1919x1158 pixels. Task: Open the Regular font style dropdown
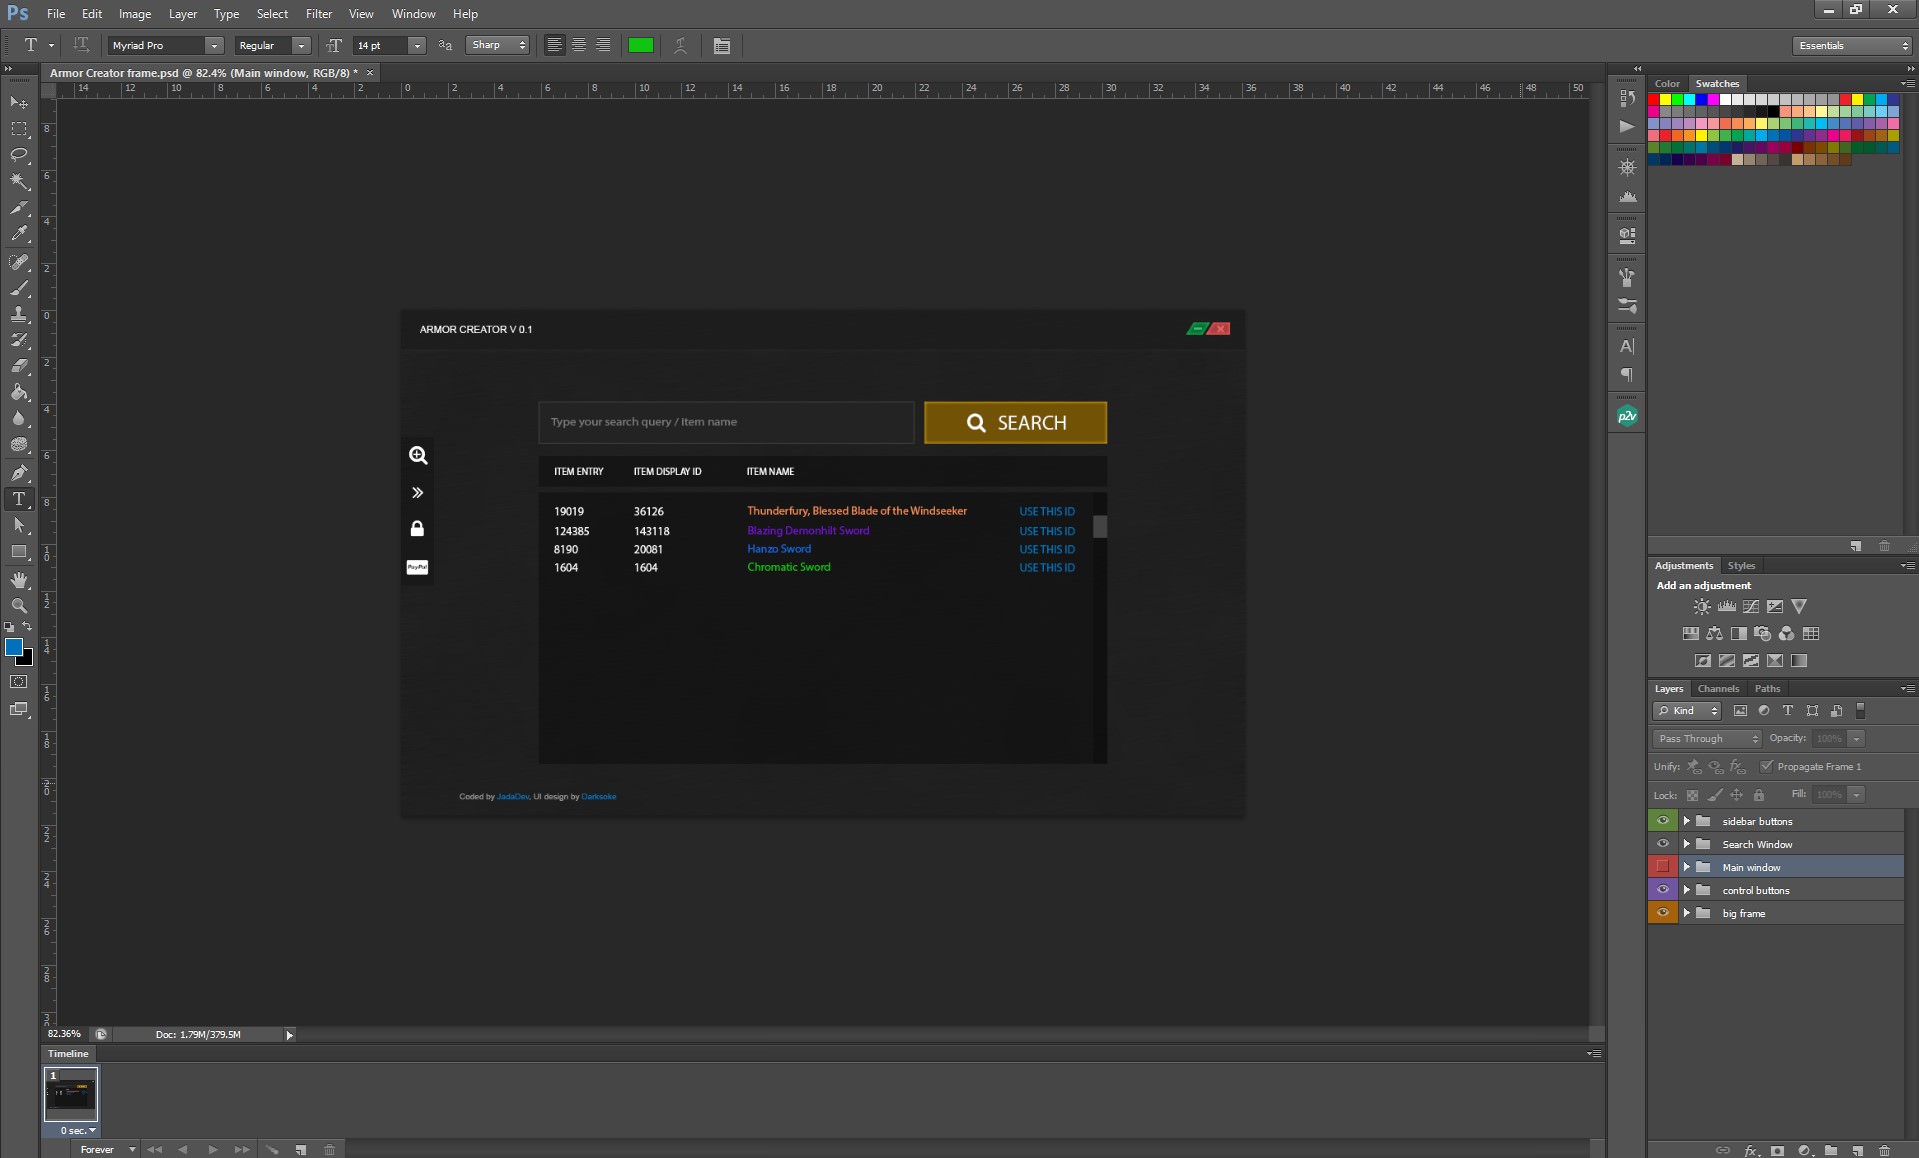pos(301,45)
